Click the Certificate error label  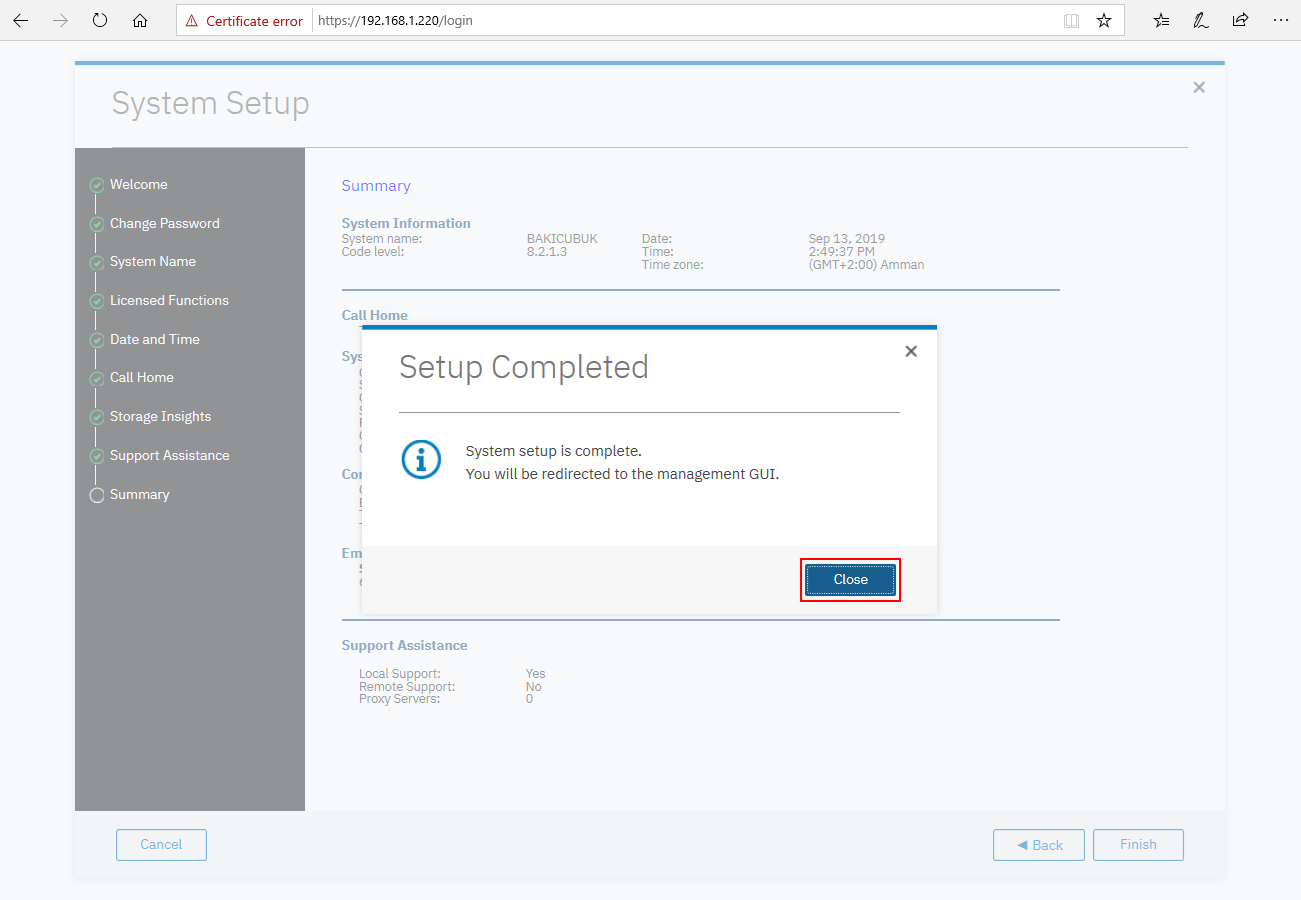pos(254,21)
